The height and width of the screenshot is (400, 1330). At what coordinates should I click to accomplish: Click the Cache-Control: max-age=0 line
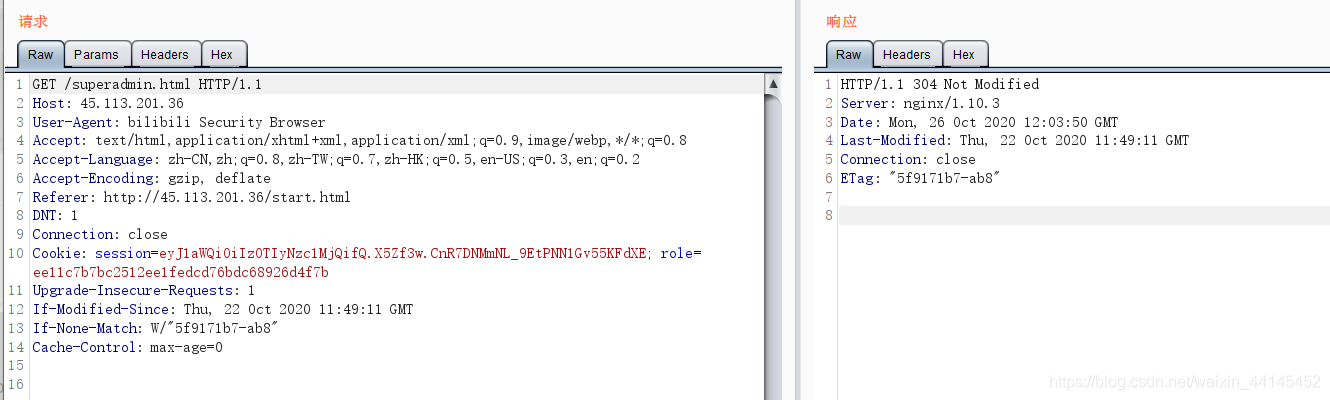tap(127, 348)
